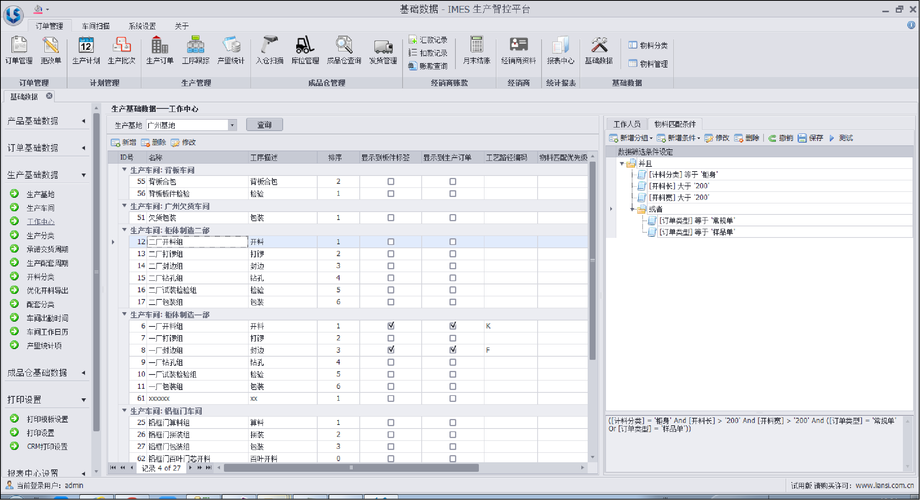Open 物料管理 in ribbon
Image resolution: width=920 pixels, height=500 pixels.
pyautogui.click(x=648, y=63)
